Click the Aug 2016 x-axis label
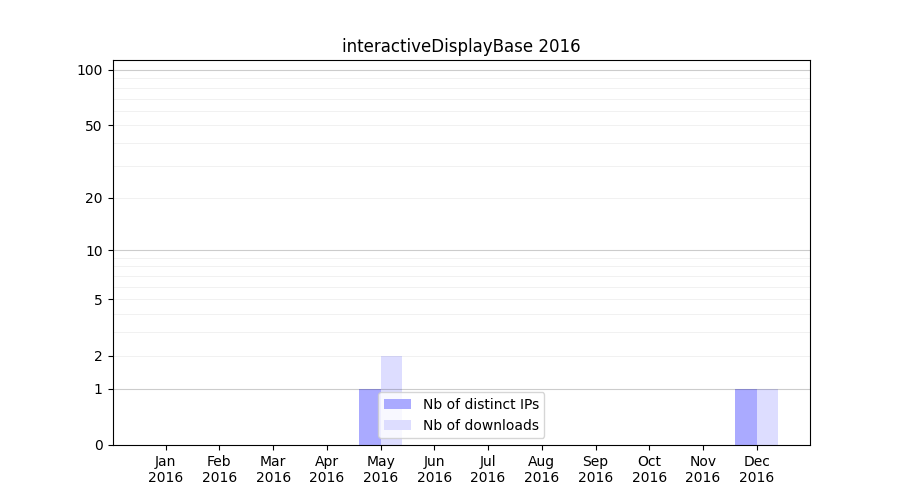Screen dimensions: 900x500 (x=541, y=469)
